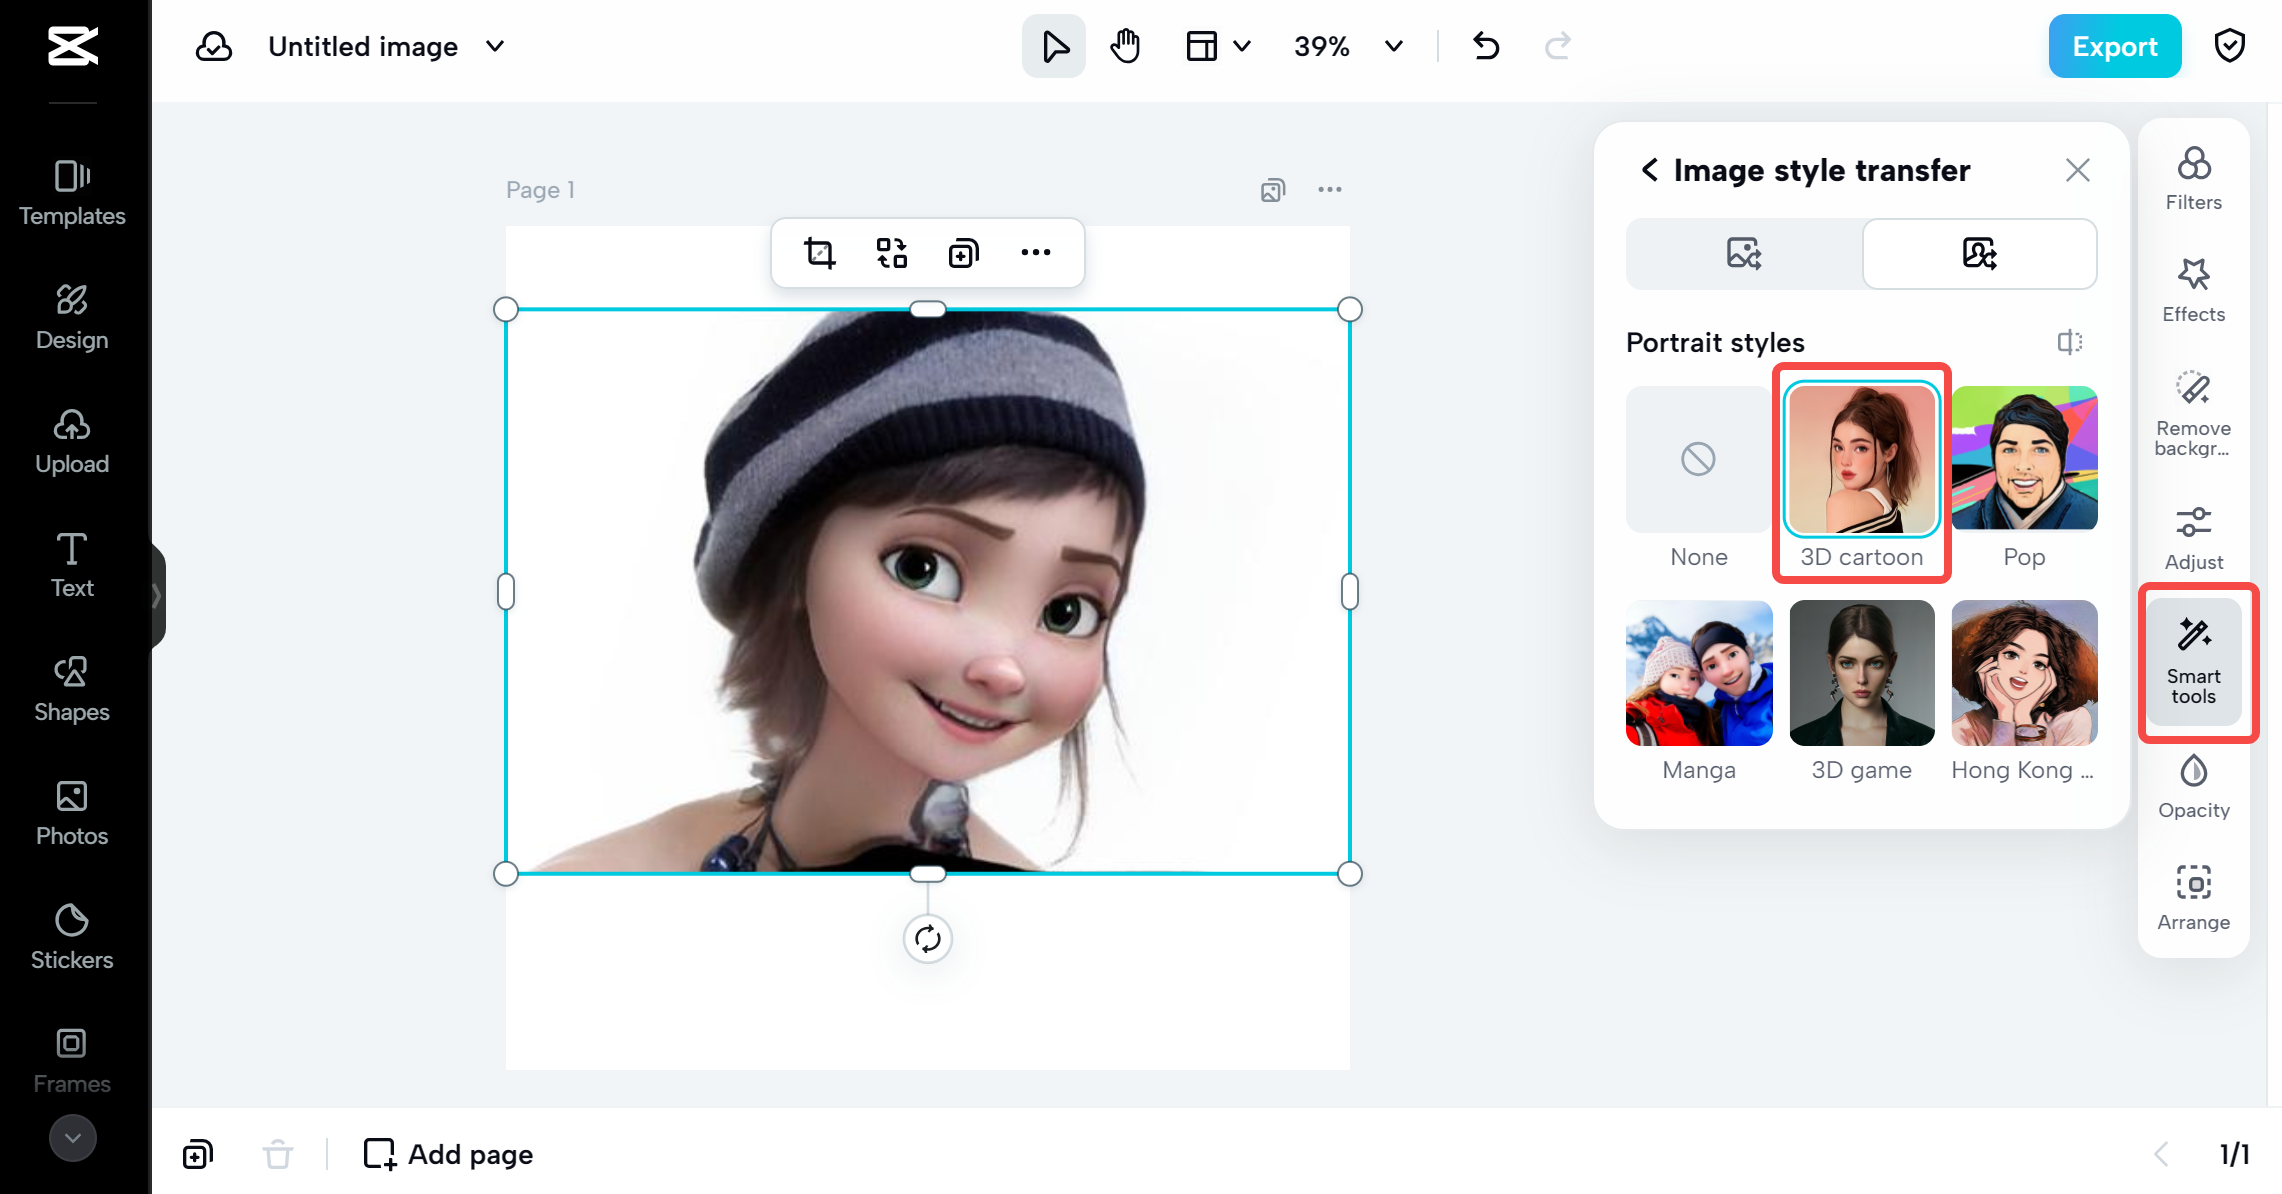Viewport: 2282px width, 1194px height.
Task: Open Smart tools
Action: (x=2194, y=662)
